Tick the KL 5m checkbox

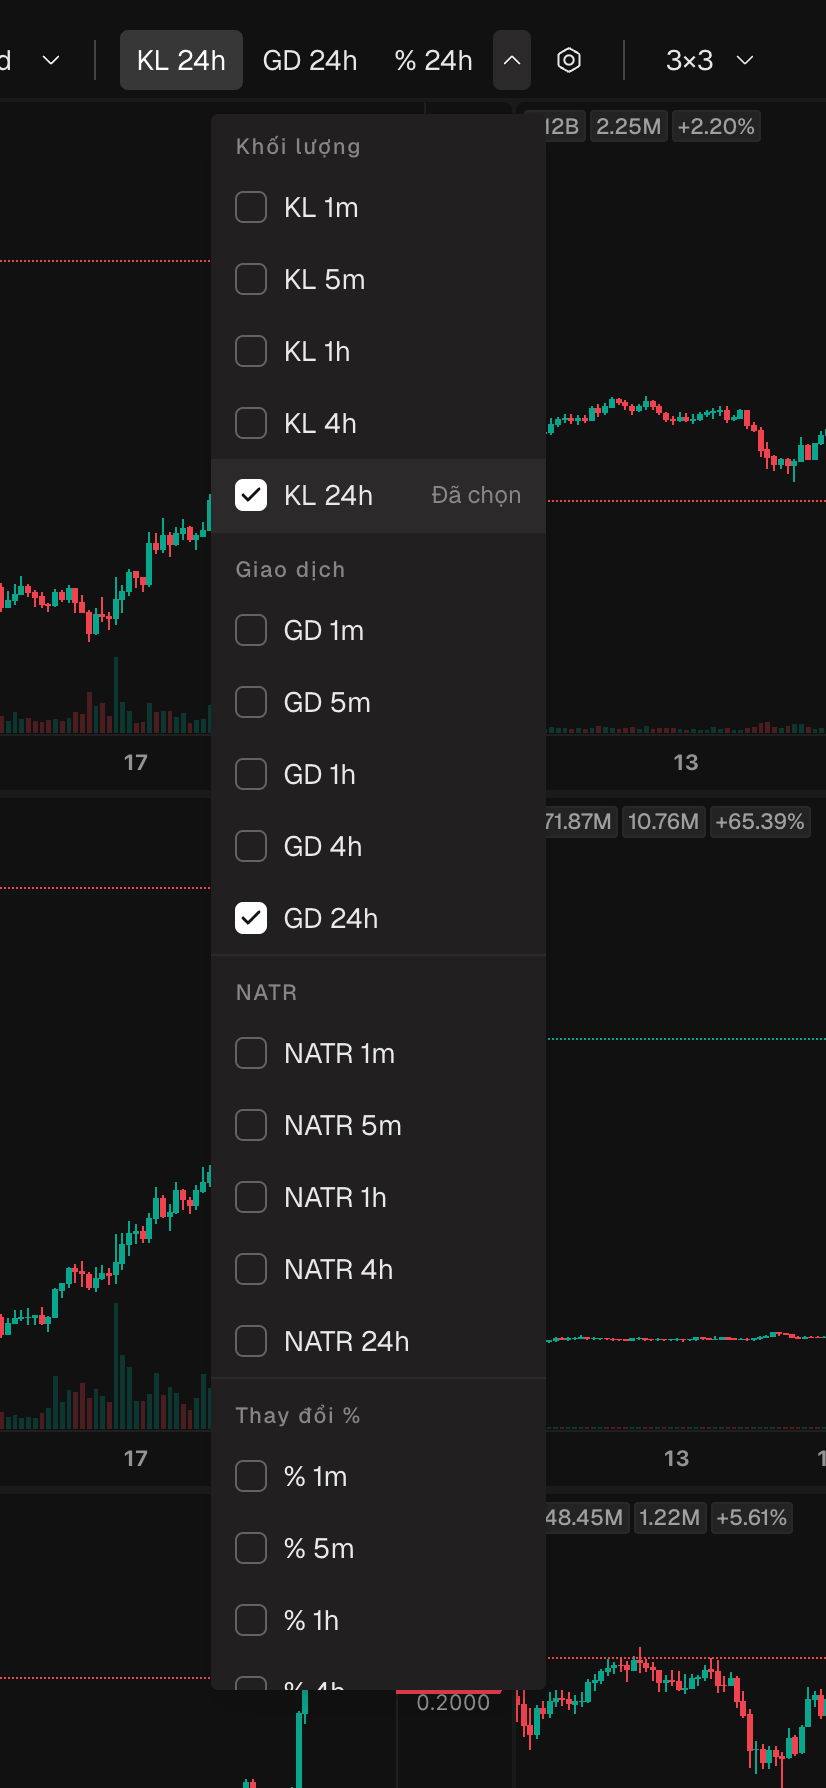pos(251,279)
